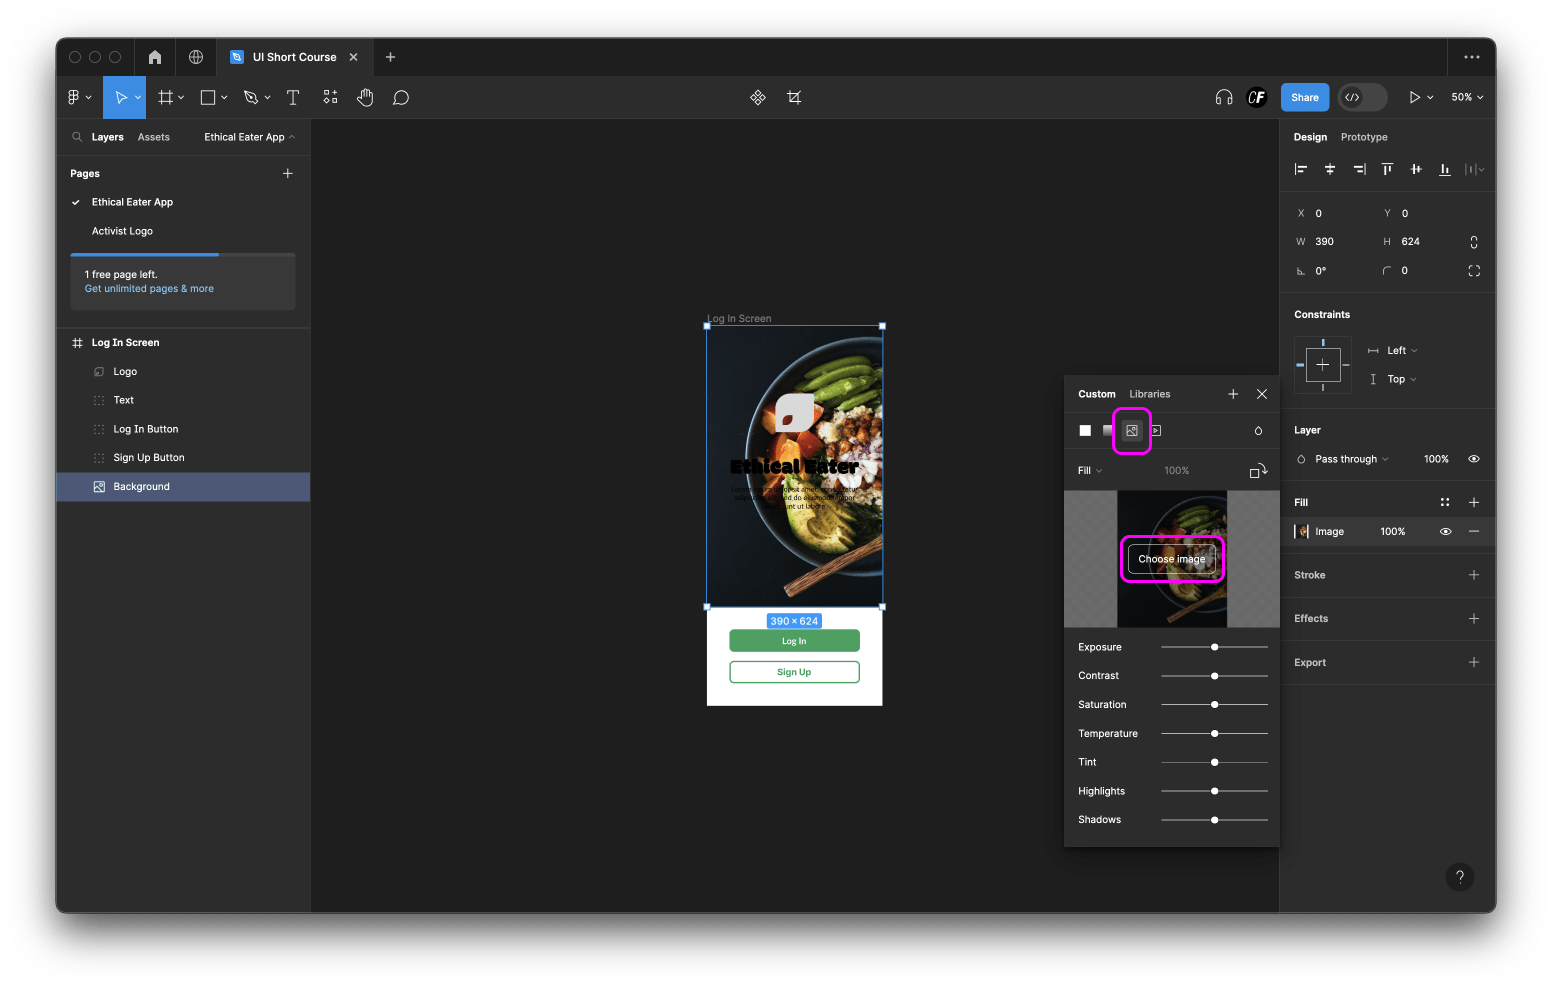
Task: Open the comments tool
Action: pyautogui.click(x=401, y=97)
